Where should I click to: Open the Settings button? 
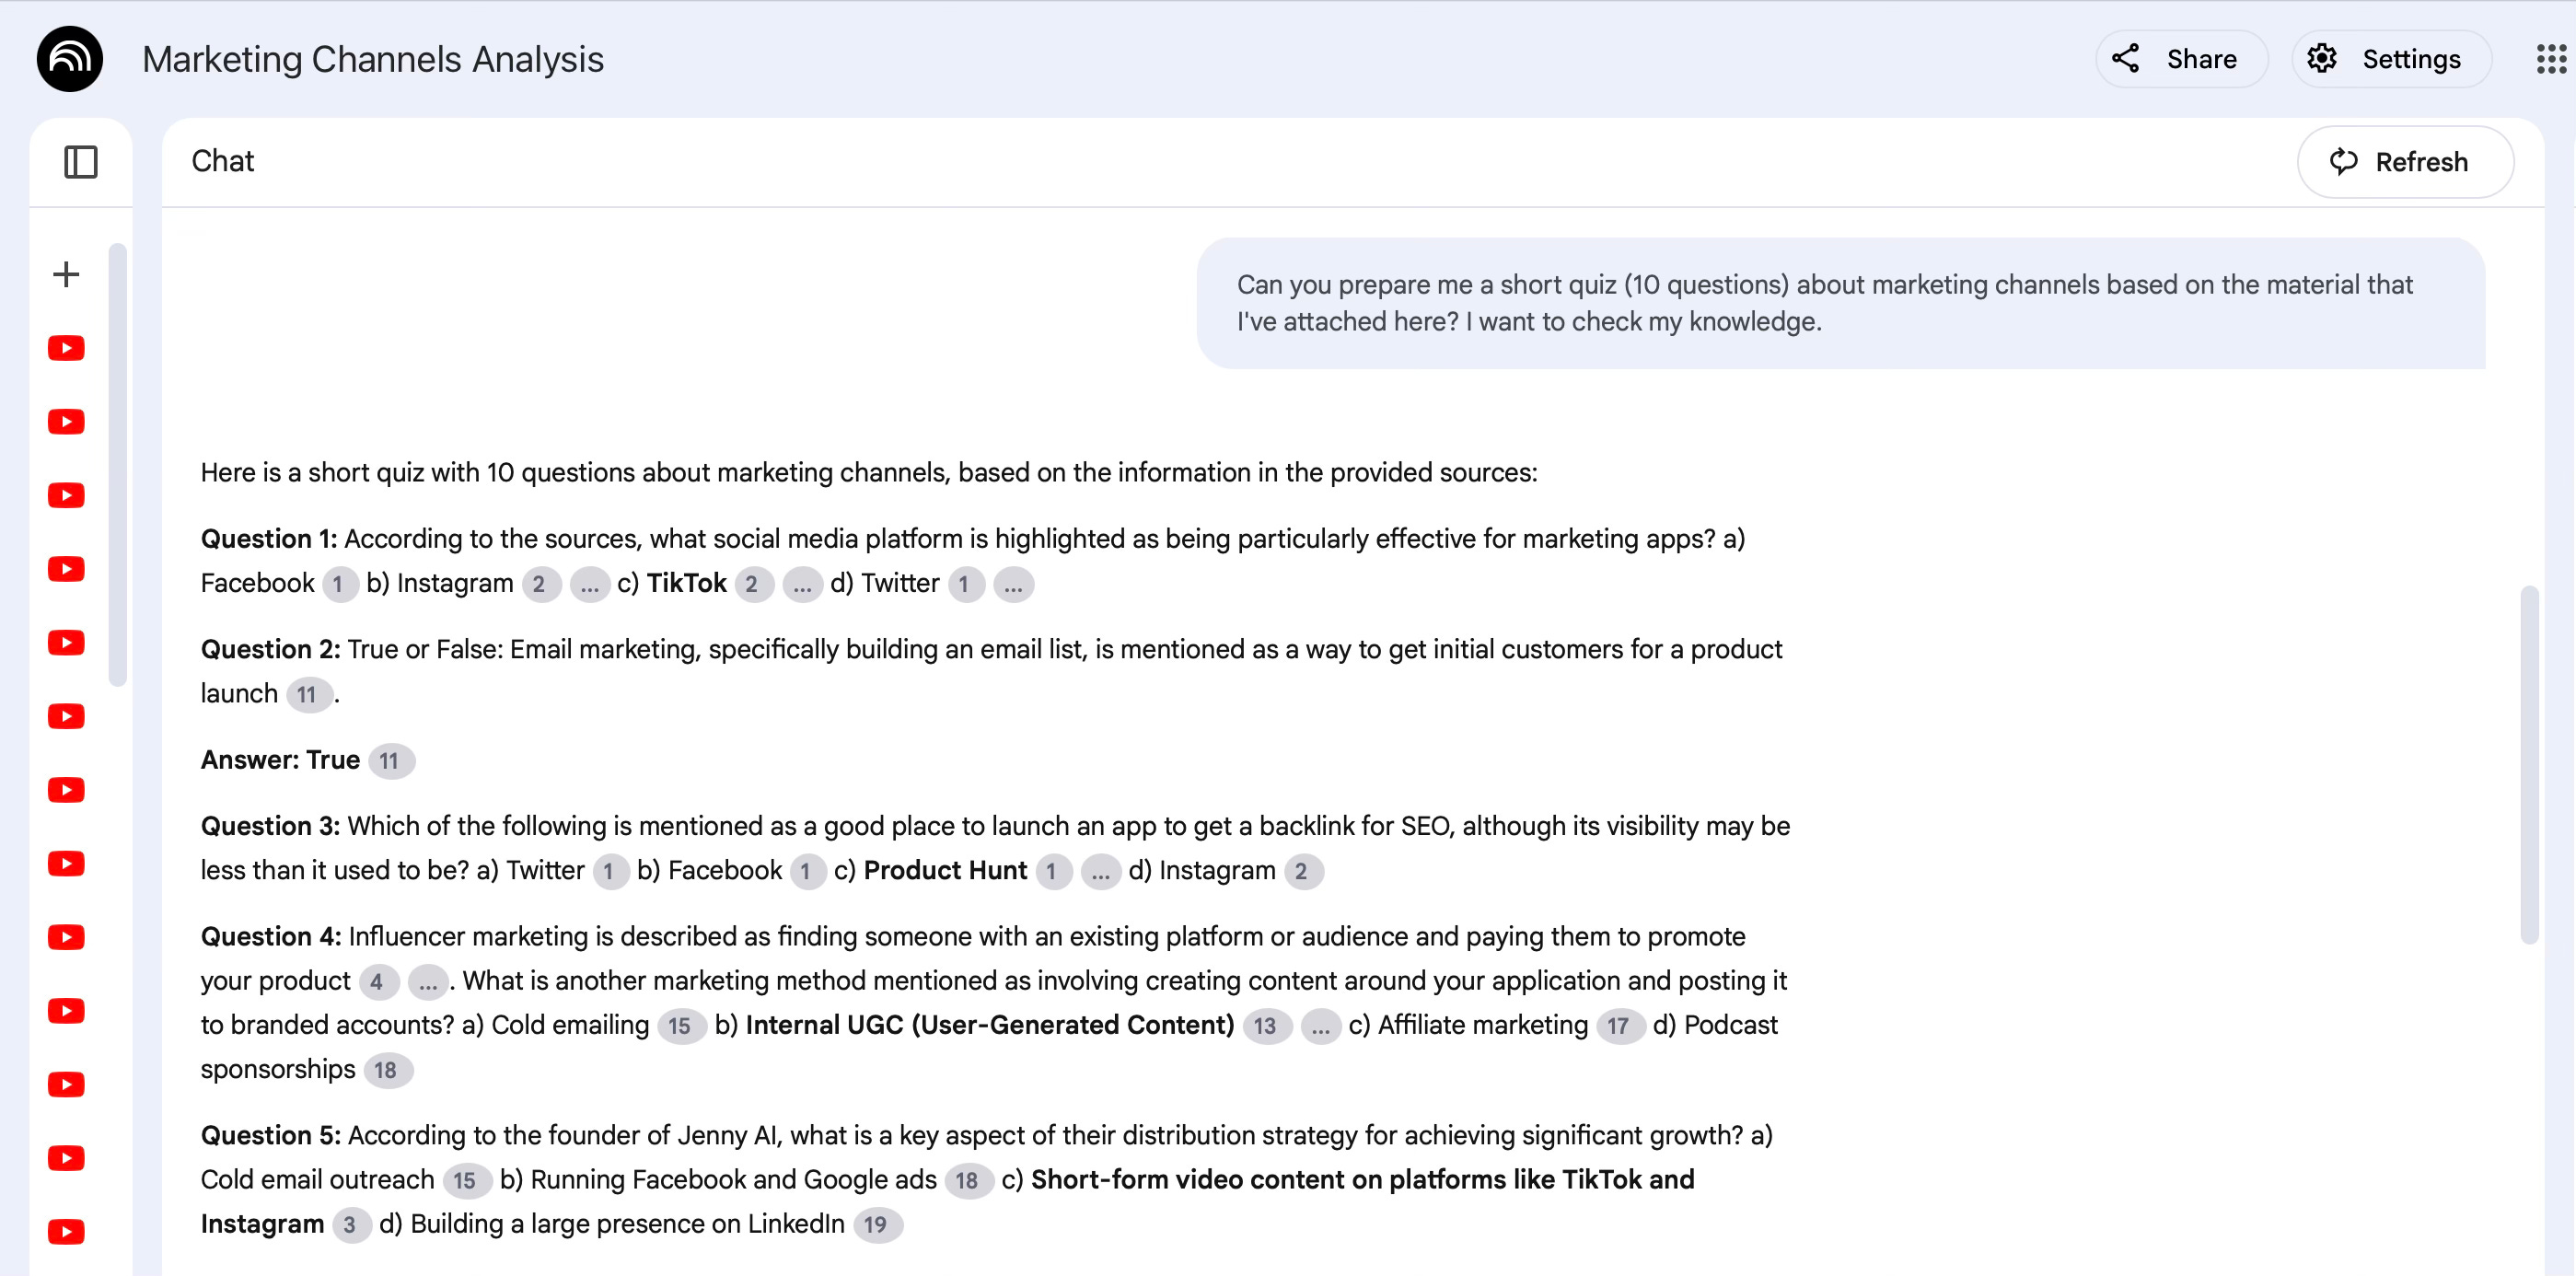pos(2390,59)
